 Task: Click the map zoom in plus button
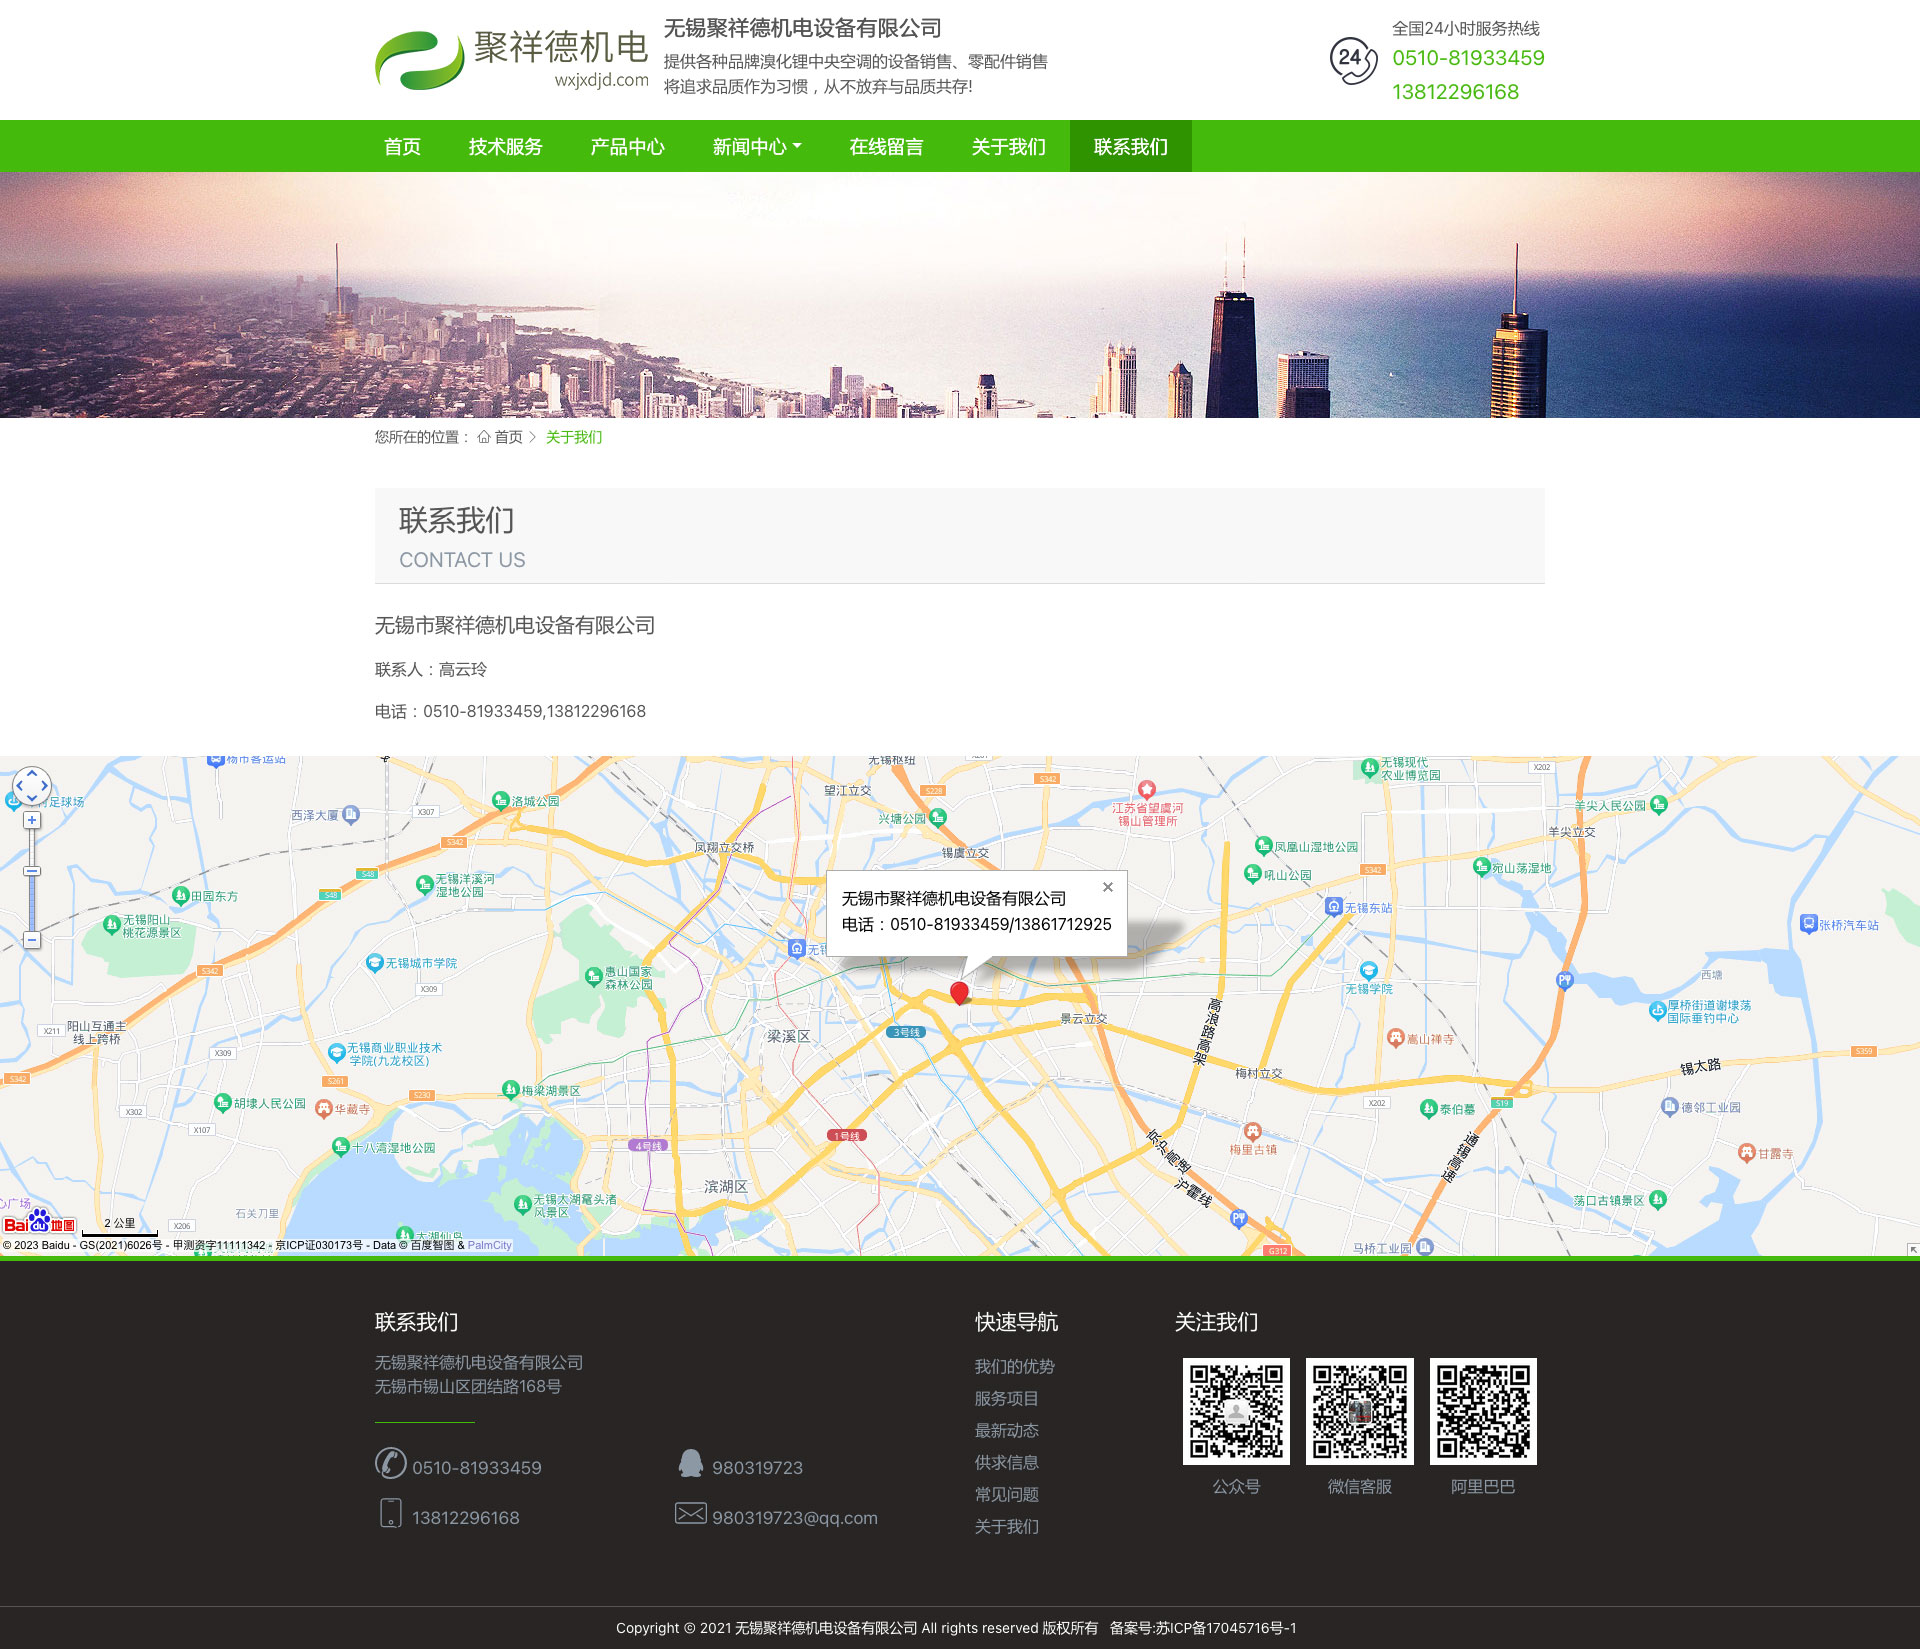(x=32, y=820)
